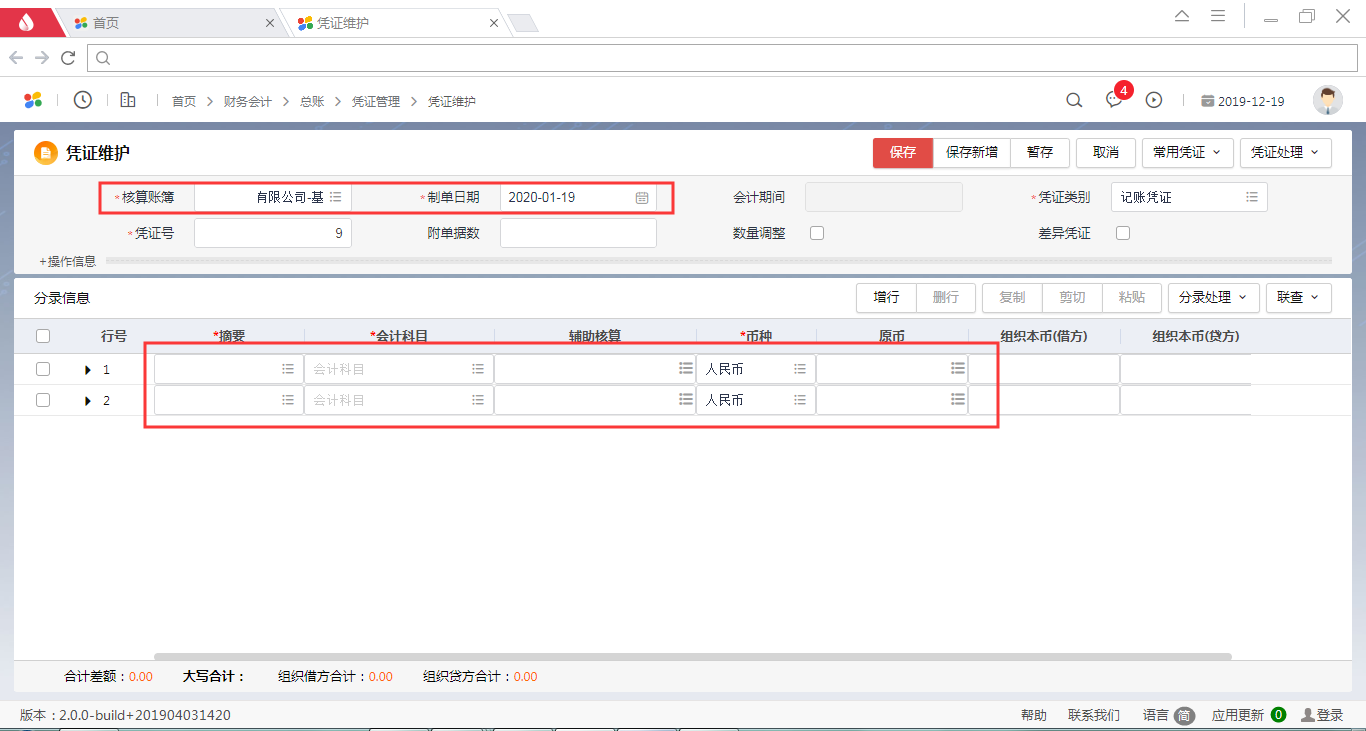Viewport: 1366px width, 731px height.
Task: Click 财务会计 in the breadcrumb
Action: pyautogui.click(x=247, y=101)
